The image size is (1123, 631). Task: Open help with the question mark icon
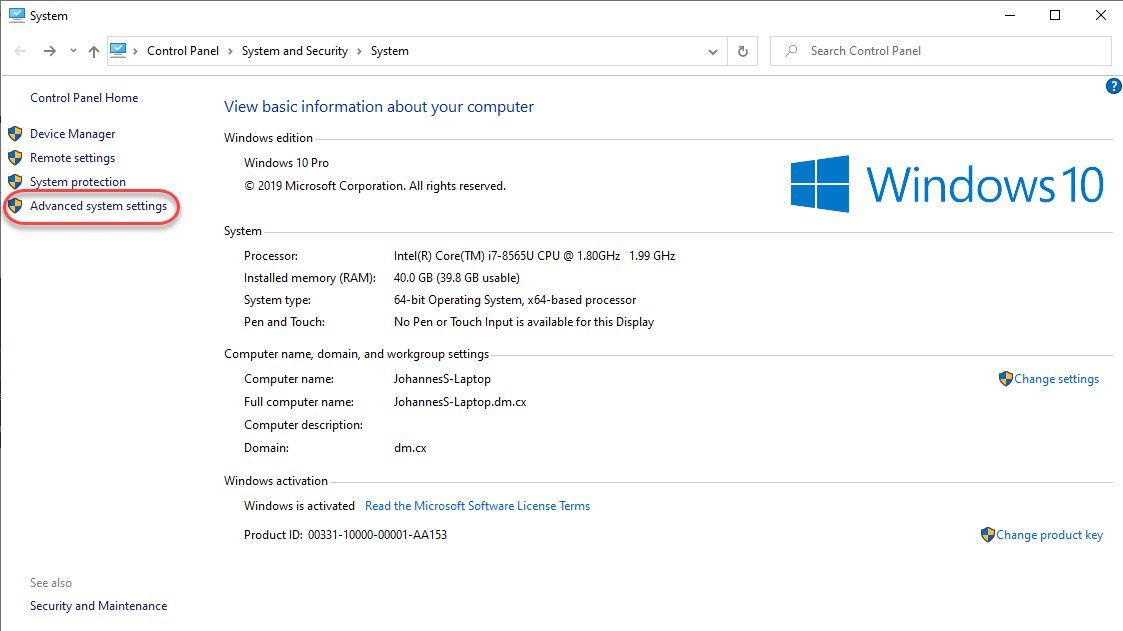point(1113,86)
